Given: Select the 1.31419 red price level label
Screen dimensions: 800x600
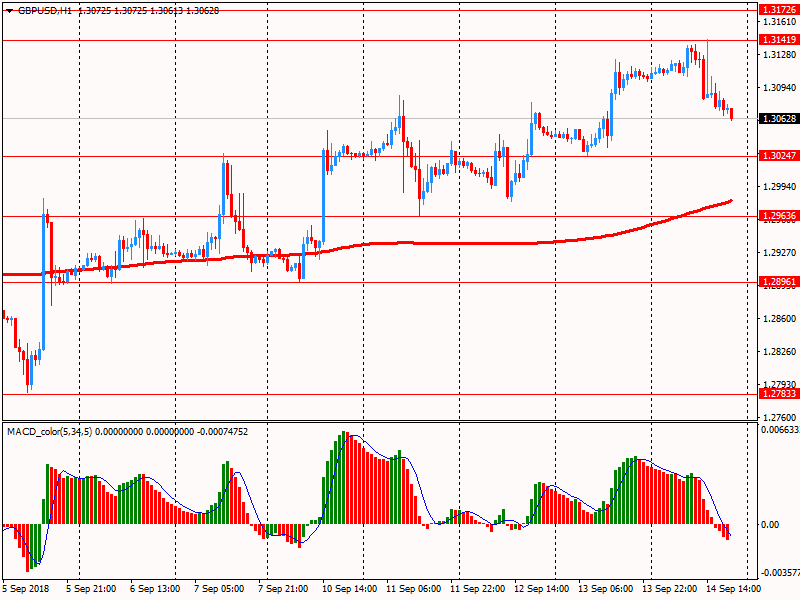Looking at the screenshot, I should pyautogui.click(x=779, y=40).
